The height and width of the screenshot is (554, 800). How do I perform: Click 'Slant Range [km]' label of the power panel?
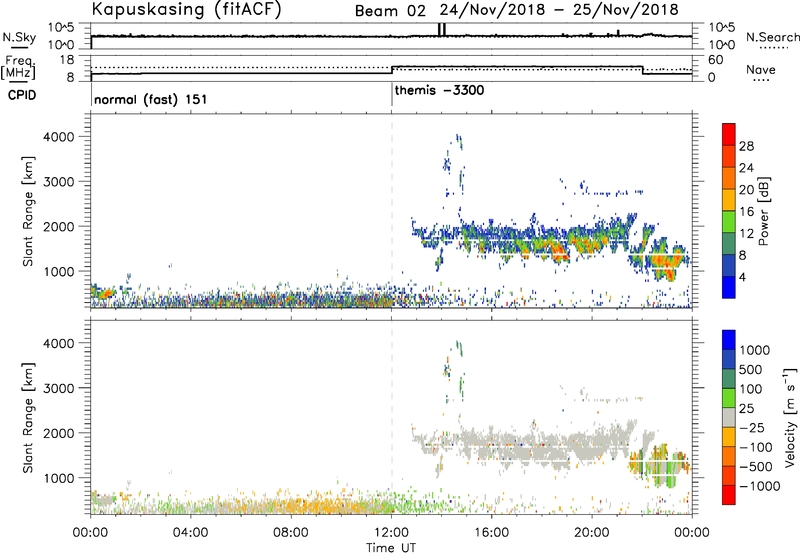point(28,211)
